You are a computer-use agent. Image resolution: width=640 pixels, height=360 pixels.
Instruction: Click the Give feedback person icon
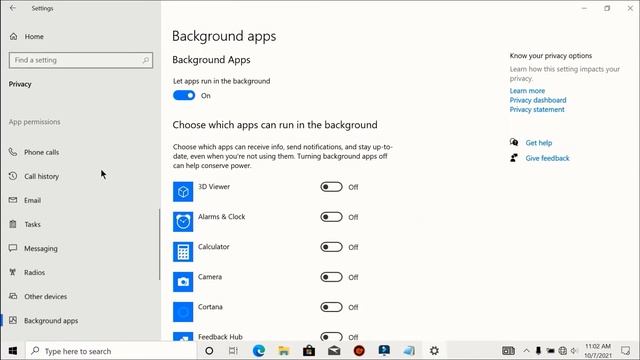coord(514,158)
